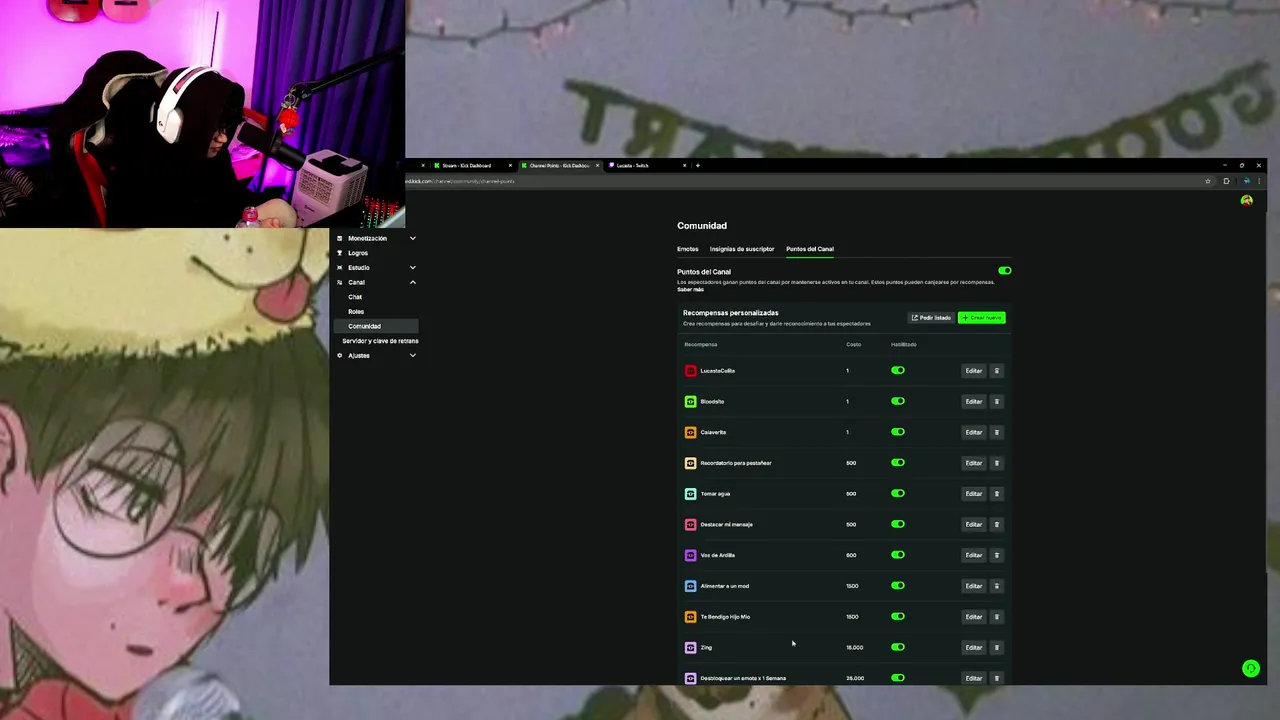Toggle the Calaverita reward off
The image size is (1280, 720).
[x=898, y=432]
